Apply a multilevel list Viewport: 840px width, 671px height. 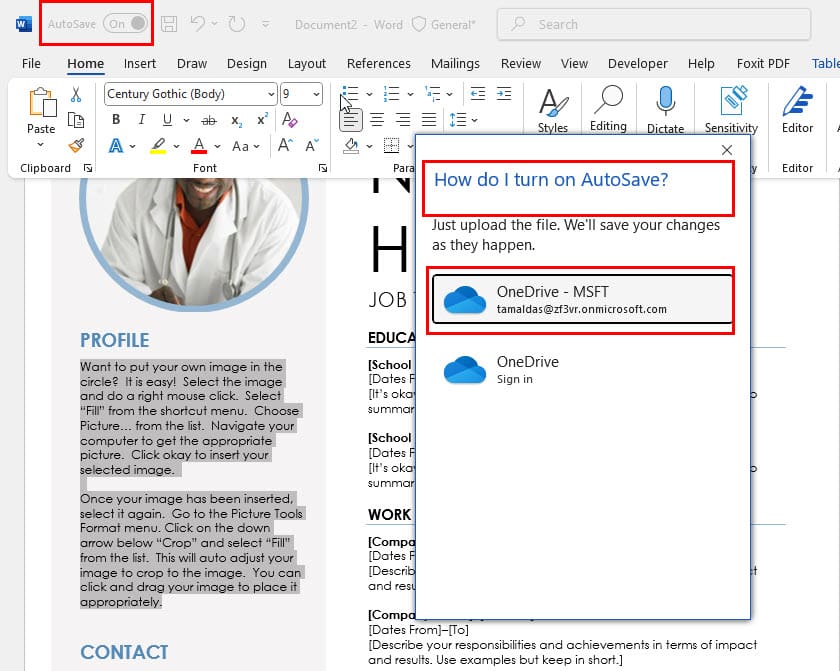coord(432,94)
